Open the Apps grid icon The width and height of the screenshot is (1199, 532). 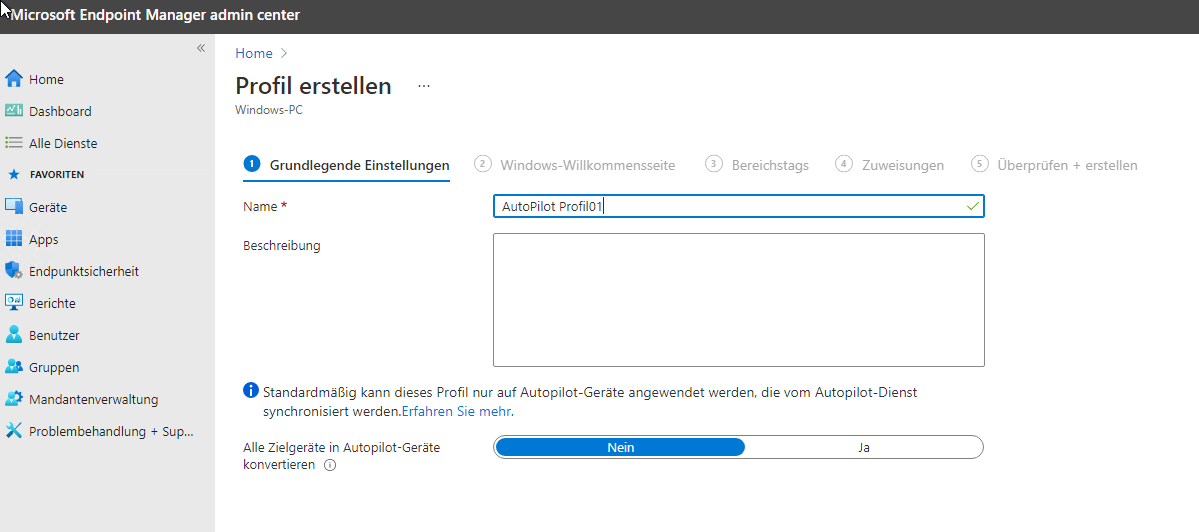[14, 239]
